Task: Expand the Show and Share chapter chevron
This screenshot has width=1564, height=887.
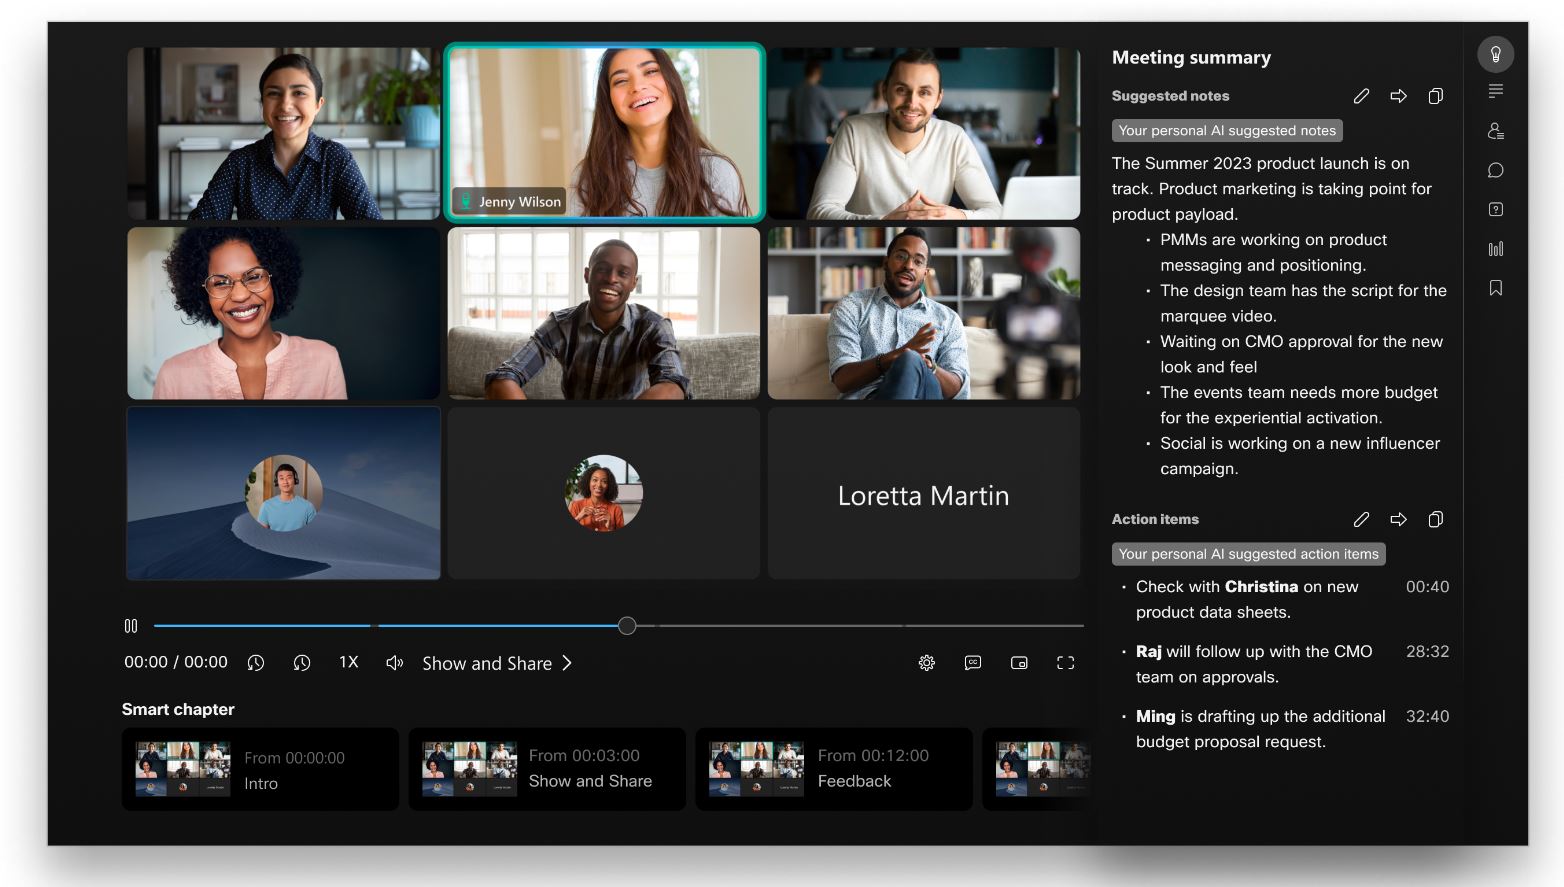Action: tap(567, 663)
